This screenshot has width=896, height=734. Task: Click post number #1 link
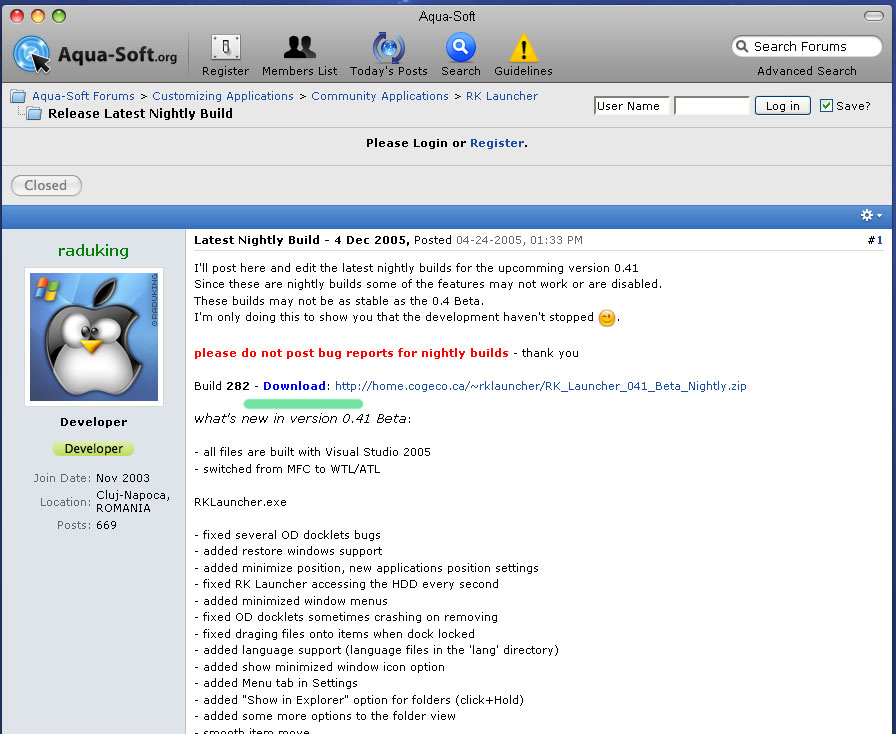875,240
